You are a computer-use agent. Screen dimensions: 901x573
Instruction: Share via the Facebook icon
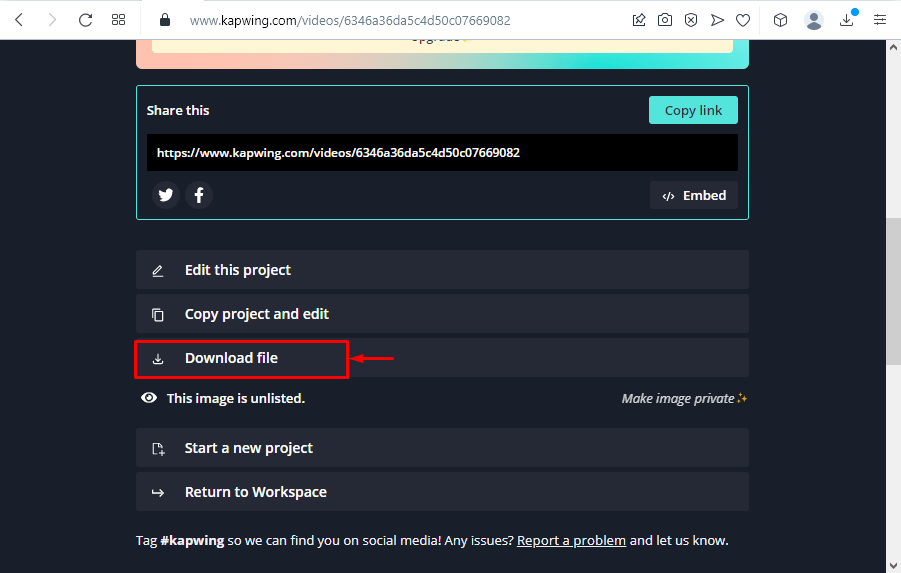coord(199,195)
